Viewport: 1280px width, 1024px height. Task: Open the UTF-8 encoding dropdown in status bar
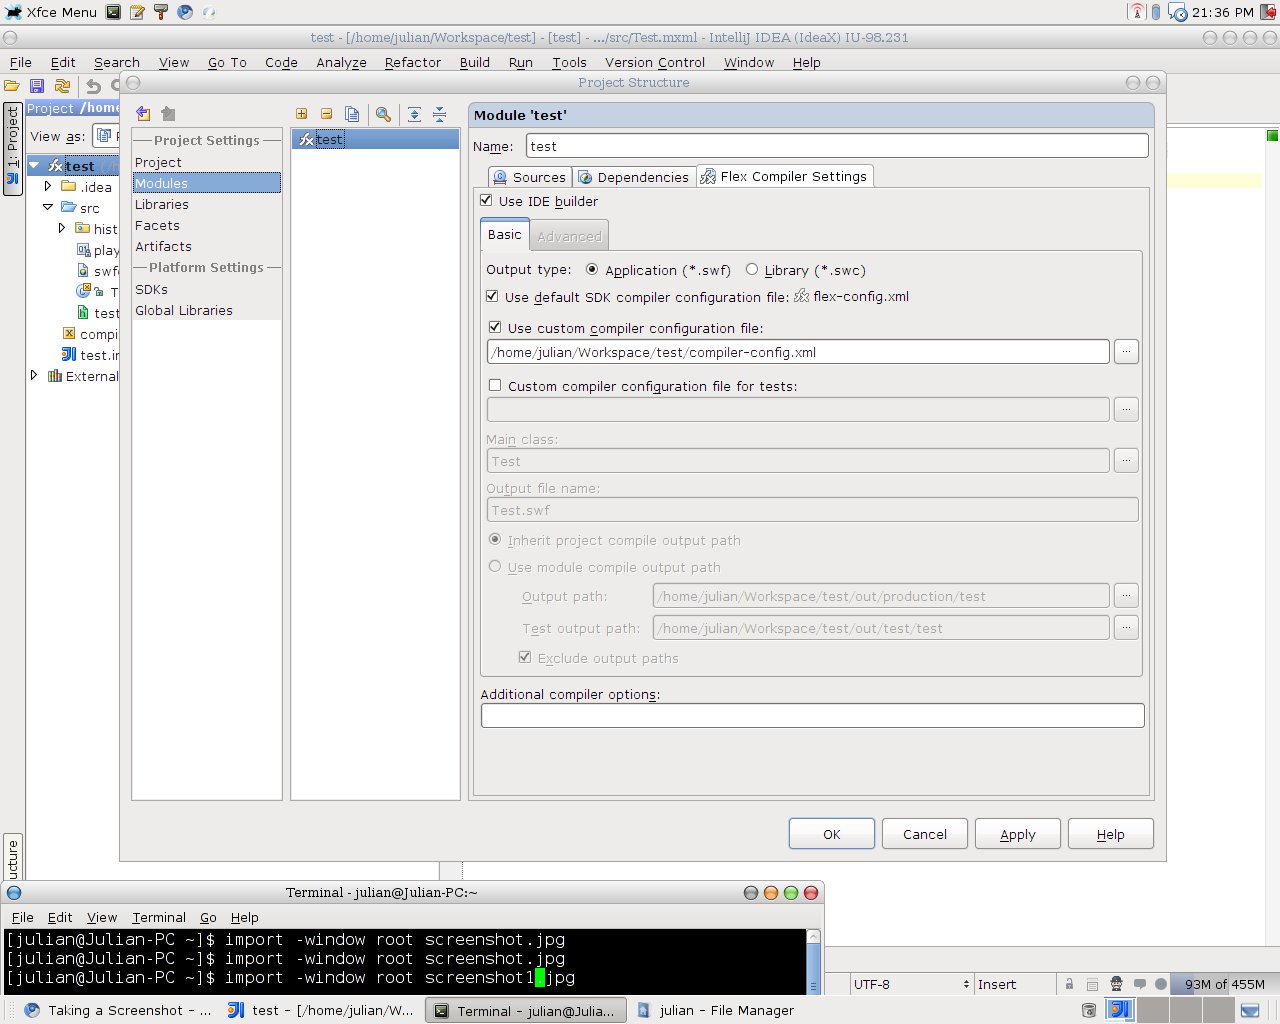(x=912, y=984)
